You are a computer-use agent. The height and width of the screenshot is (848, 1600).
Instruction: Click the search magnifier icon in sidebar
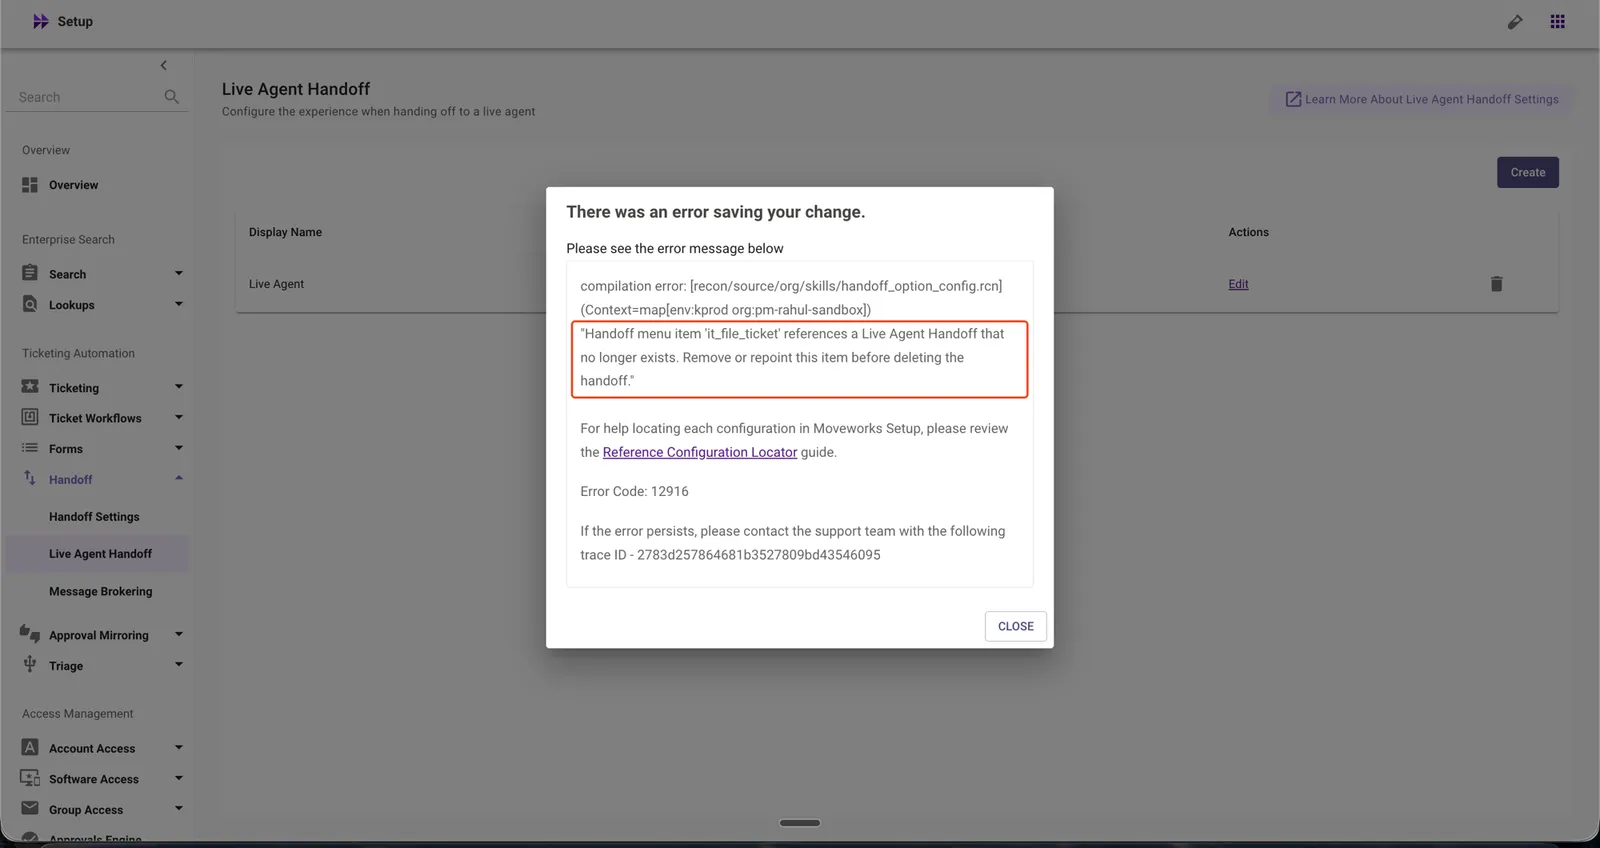pyautogui.click(x=172, y=97)
